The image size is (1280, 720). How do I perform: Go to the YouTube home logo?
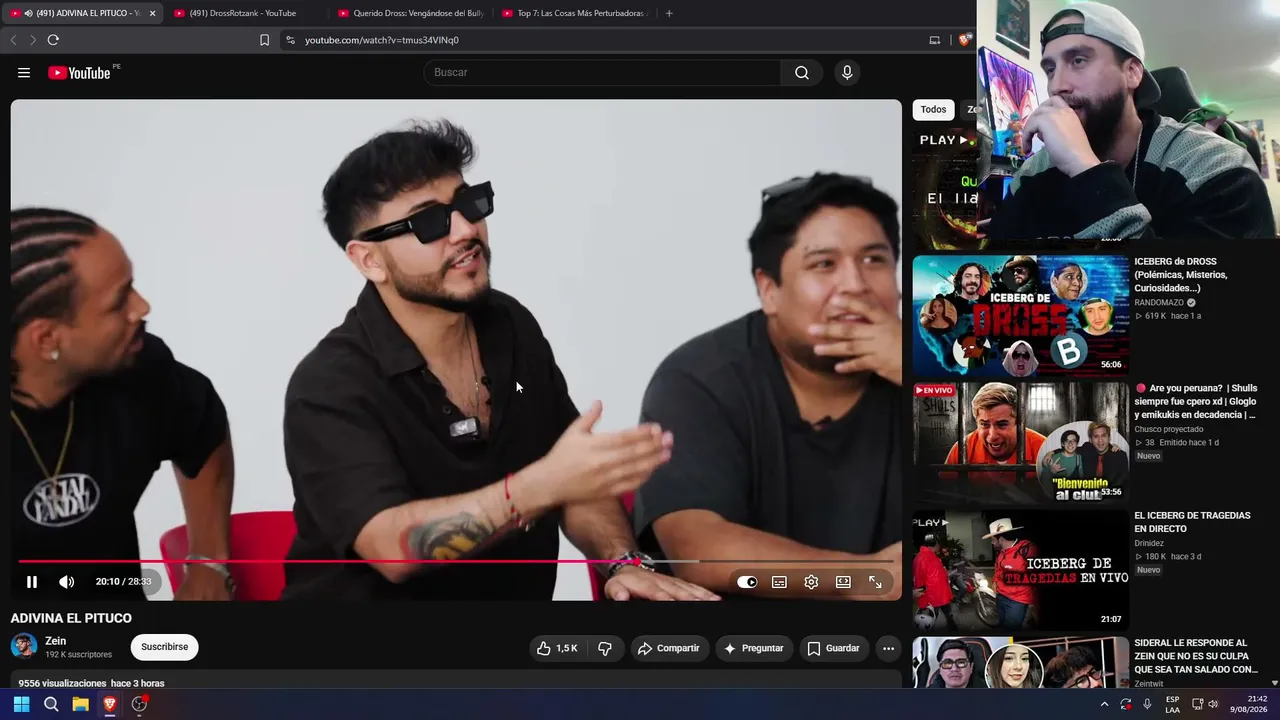(x=79, y=73)
